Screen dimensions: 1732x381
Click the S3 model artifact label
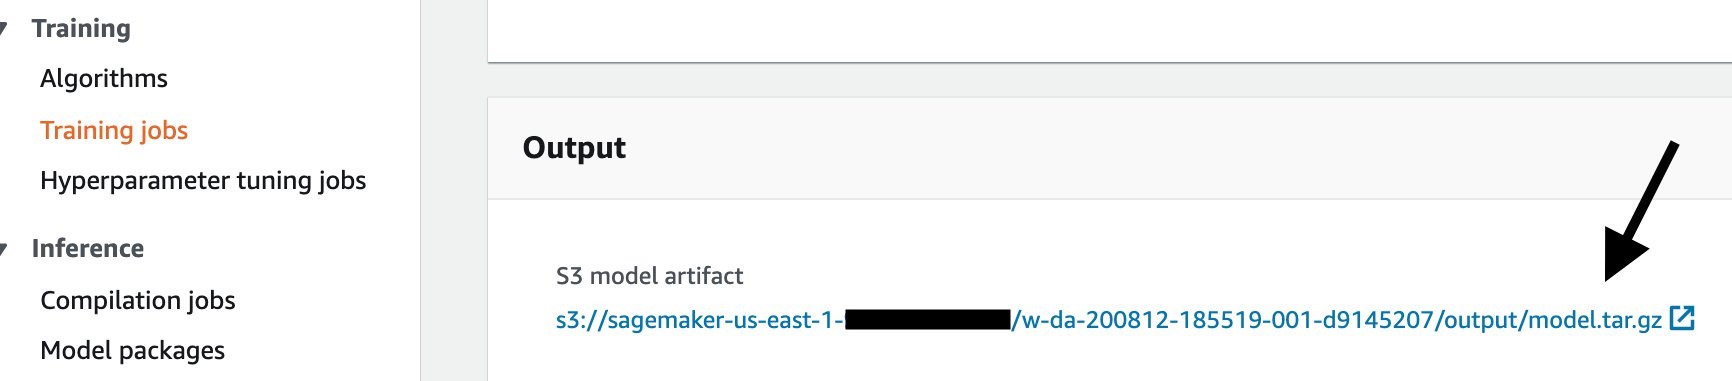[649, 276]
